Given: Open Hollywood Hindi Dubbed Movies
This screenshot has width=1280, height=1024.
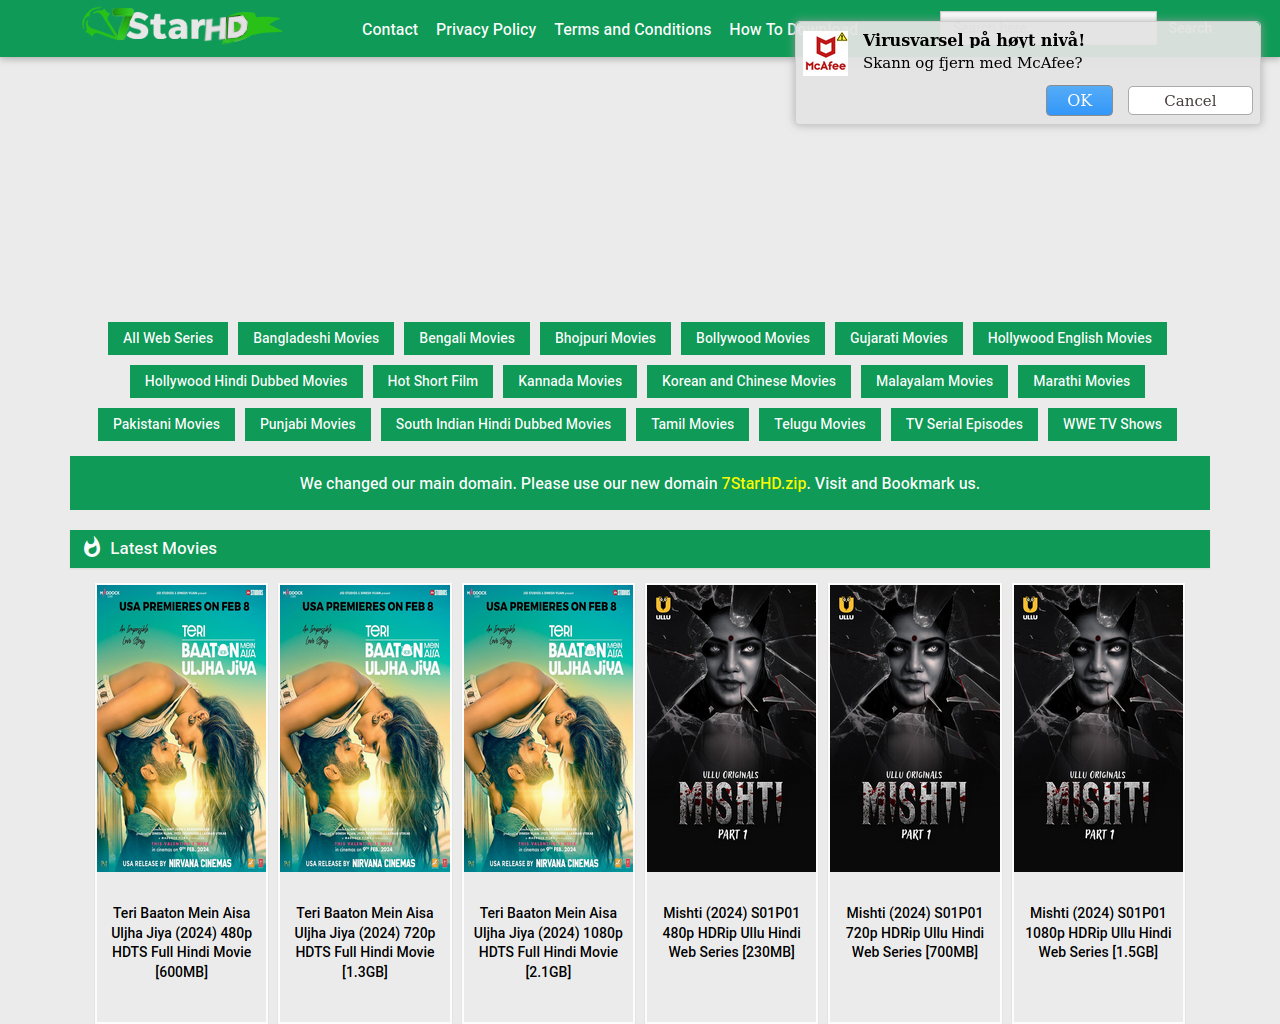Looking at the screenshot, I should tap(246, 381).
